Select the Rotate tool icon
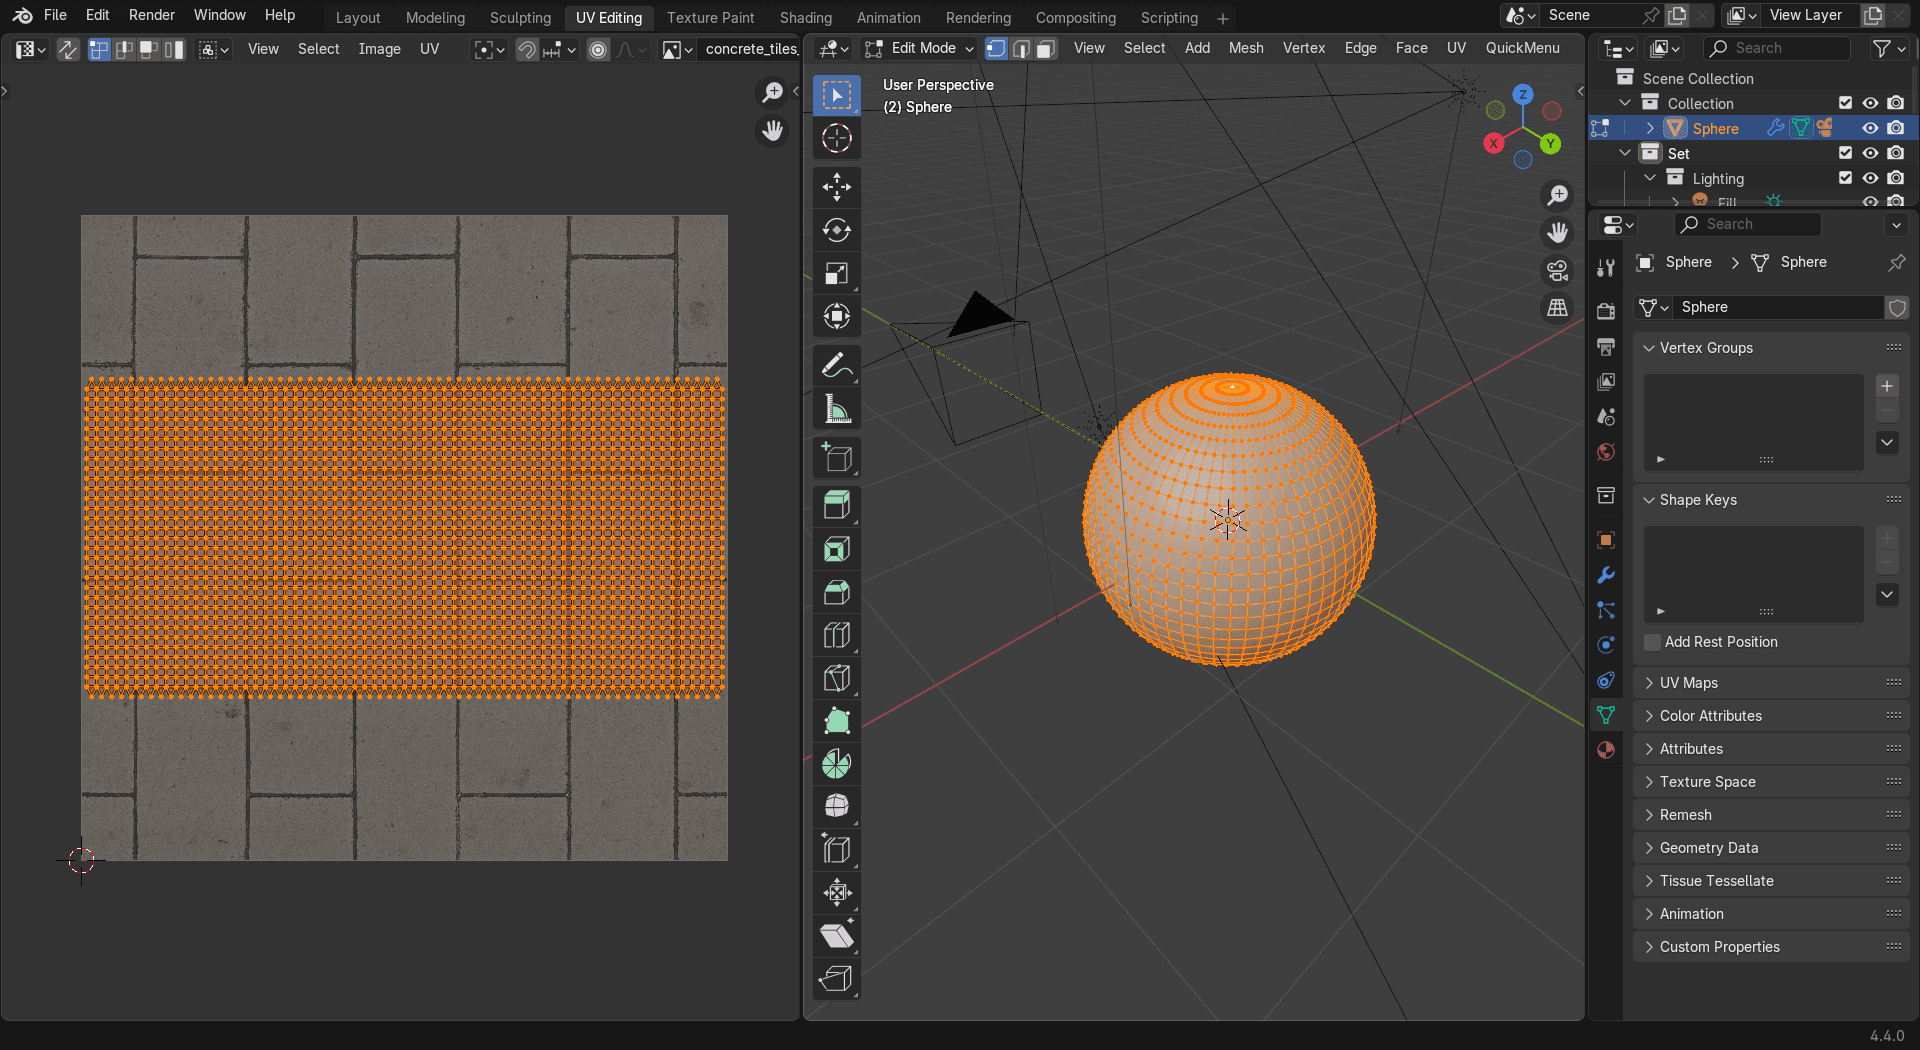The width and height of the screenshot is (1920, 1050). pyautogui.click(x=836, y=230)
